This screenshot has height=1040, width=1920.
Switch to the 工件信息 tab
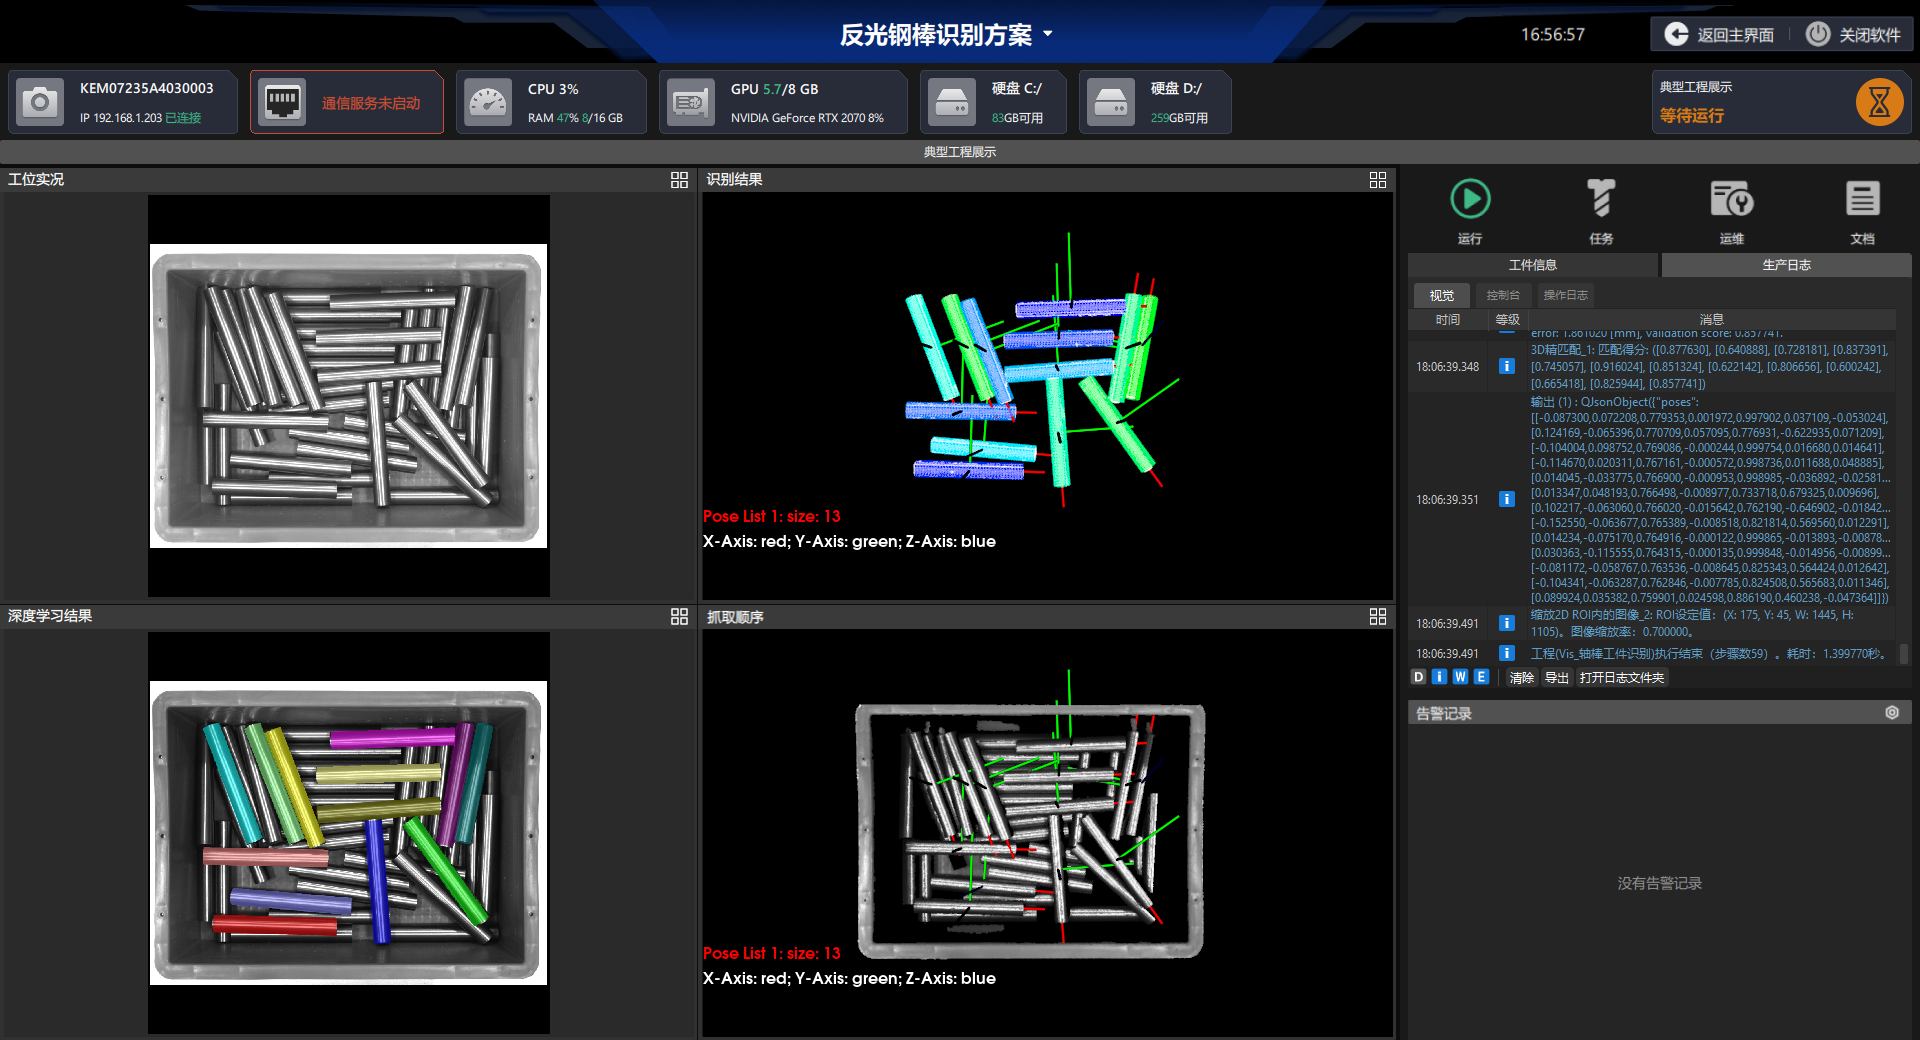[1532, 265]
